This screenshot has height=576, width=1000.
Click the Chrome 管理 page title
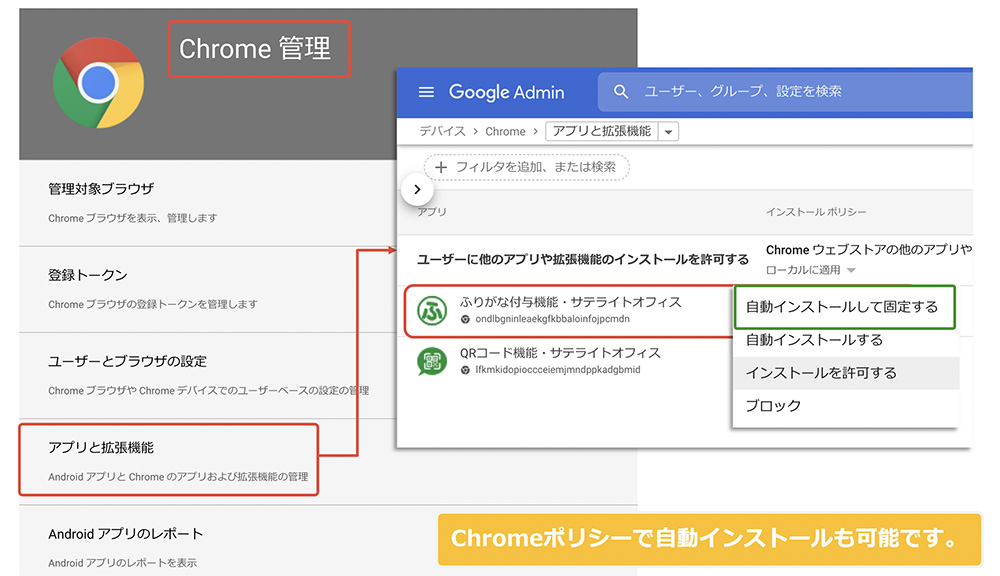tap(255, 48)
